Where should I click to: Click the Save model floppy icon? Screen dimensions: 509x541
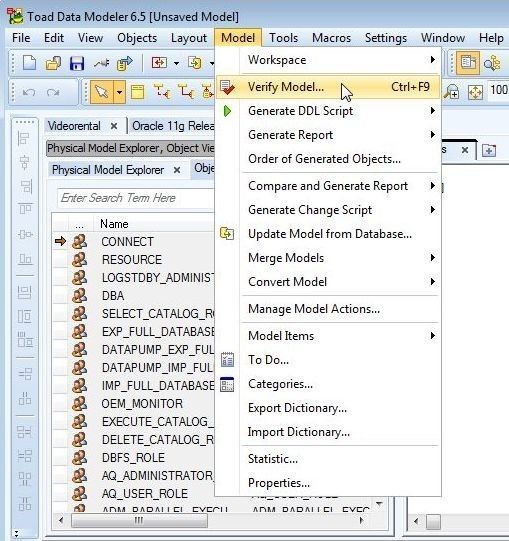point(77,63)
